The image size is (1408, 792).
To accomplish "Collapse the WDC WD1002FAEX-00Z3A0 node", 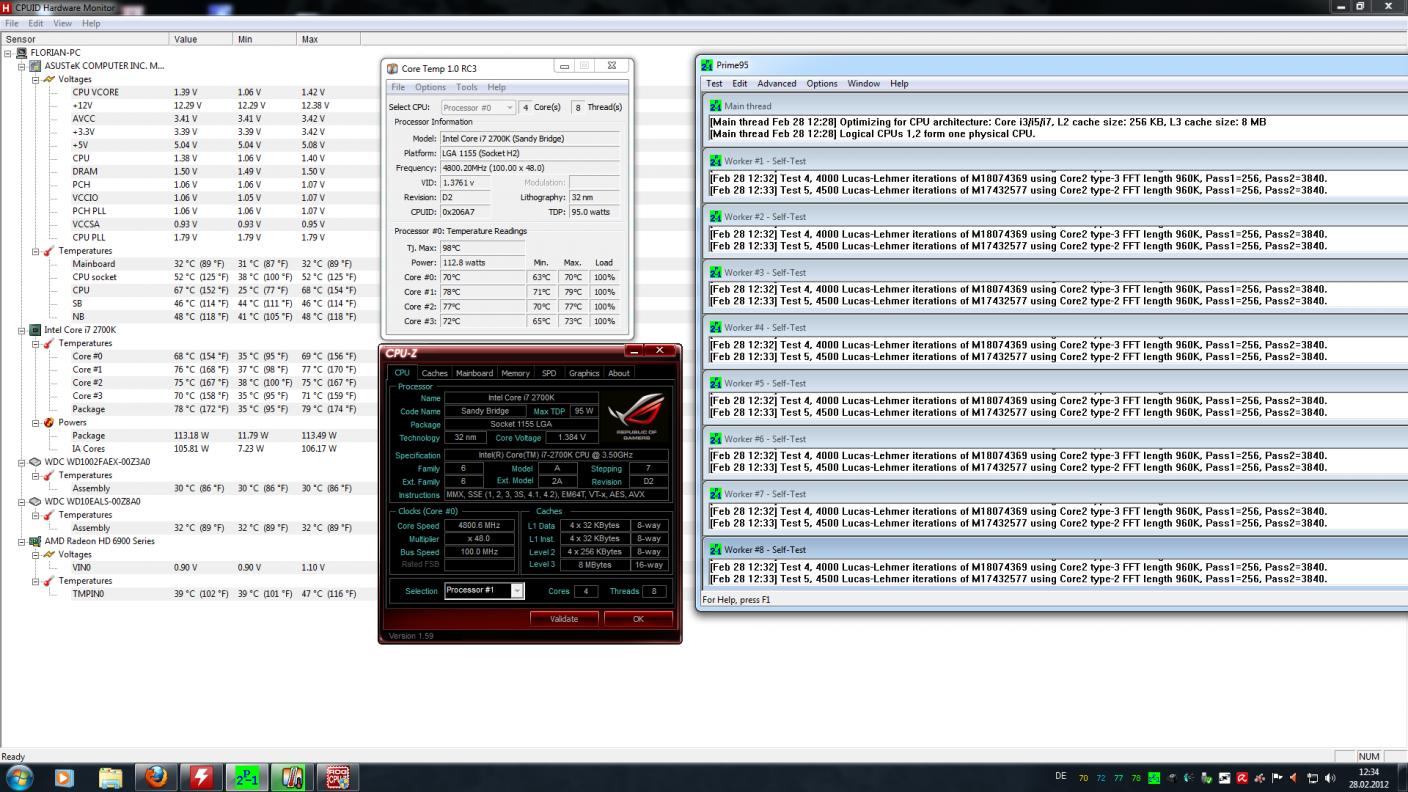I will click(x=22, y=462).
